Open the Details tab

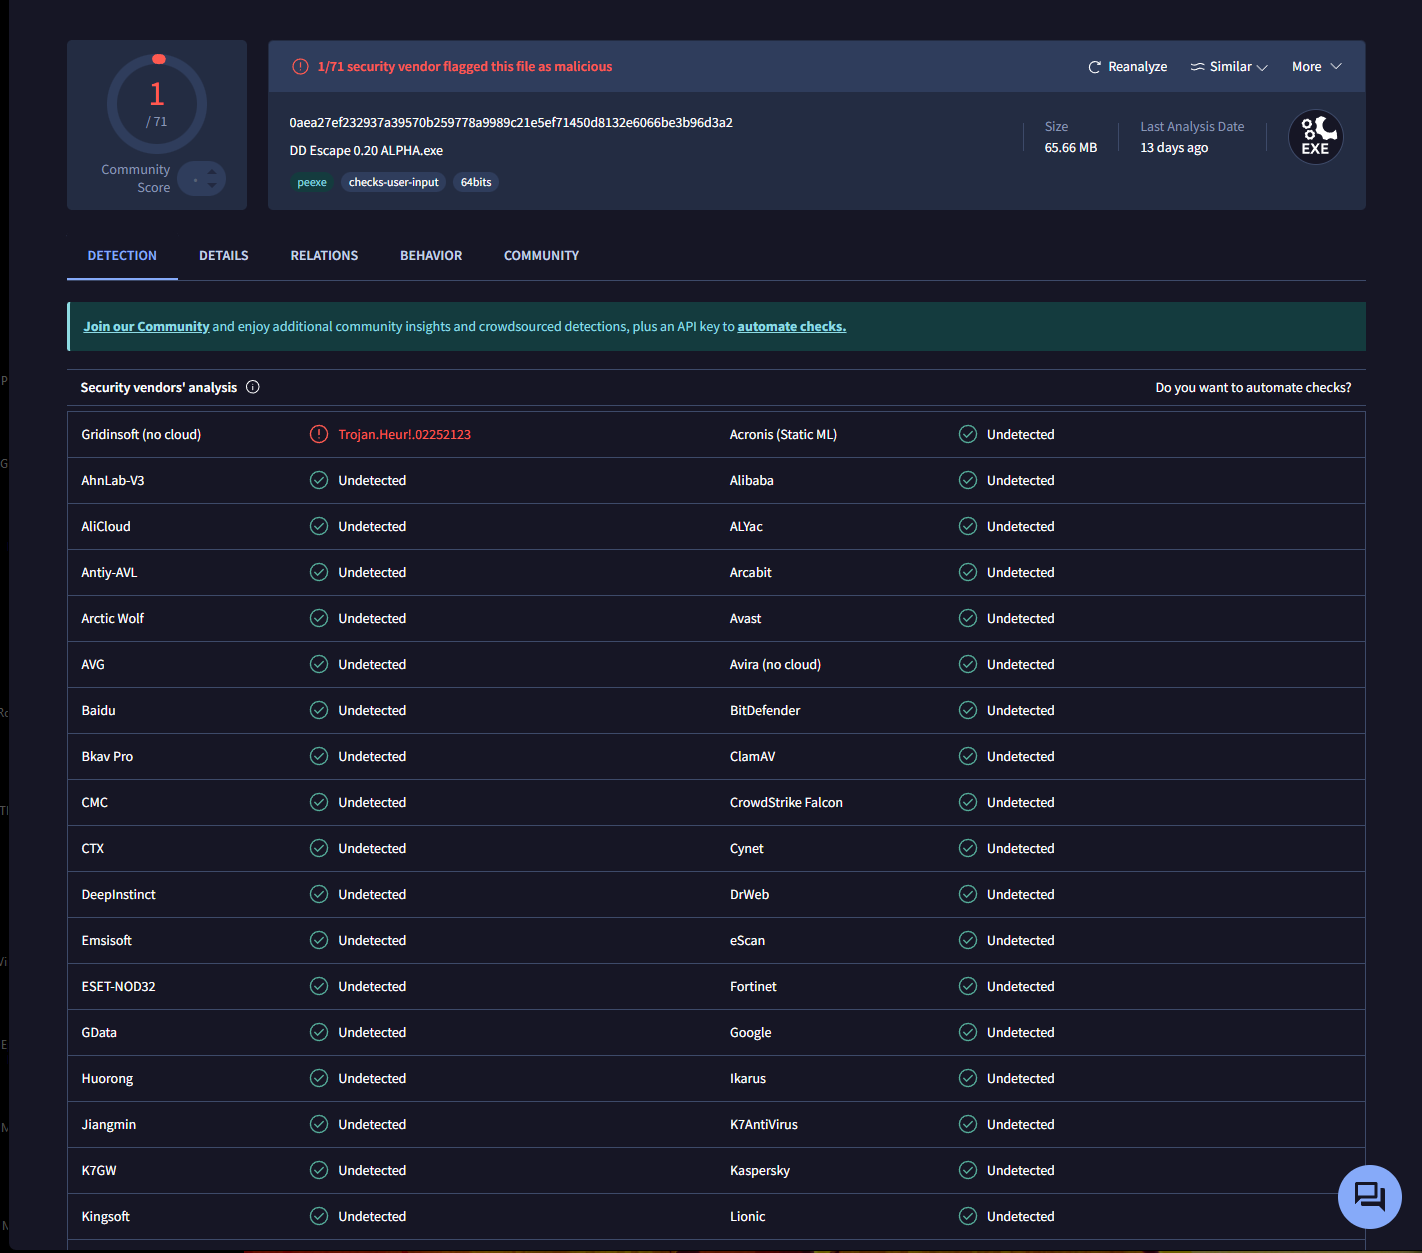click(224, 256)
